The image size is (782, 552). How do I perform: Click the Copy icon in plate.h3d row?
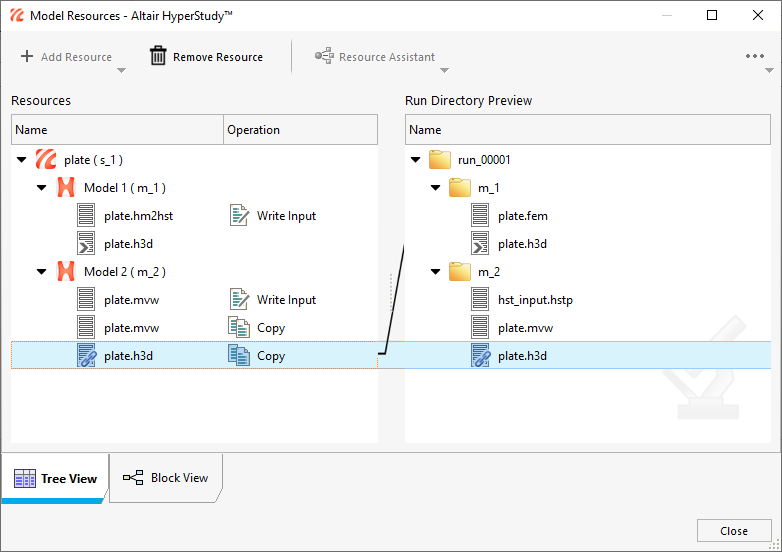point(238,356)
